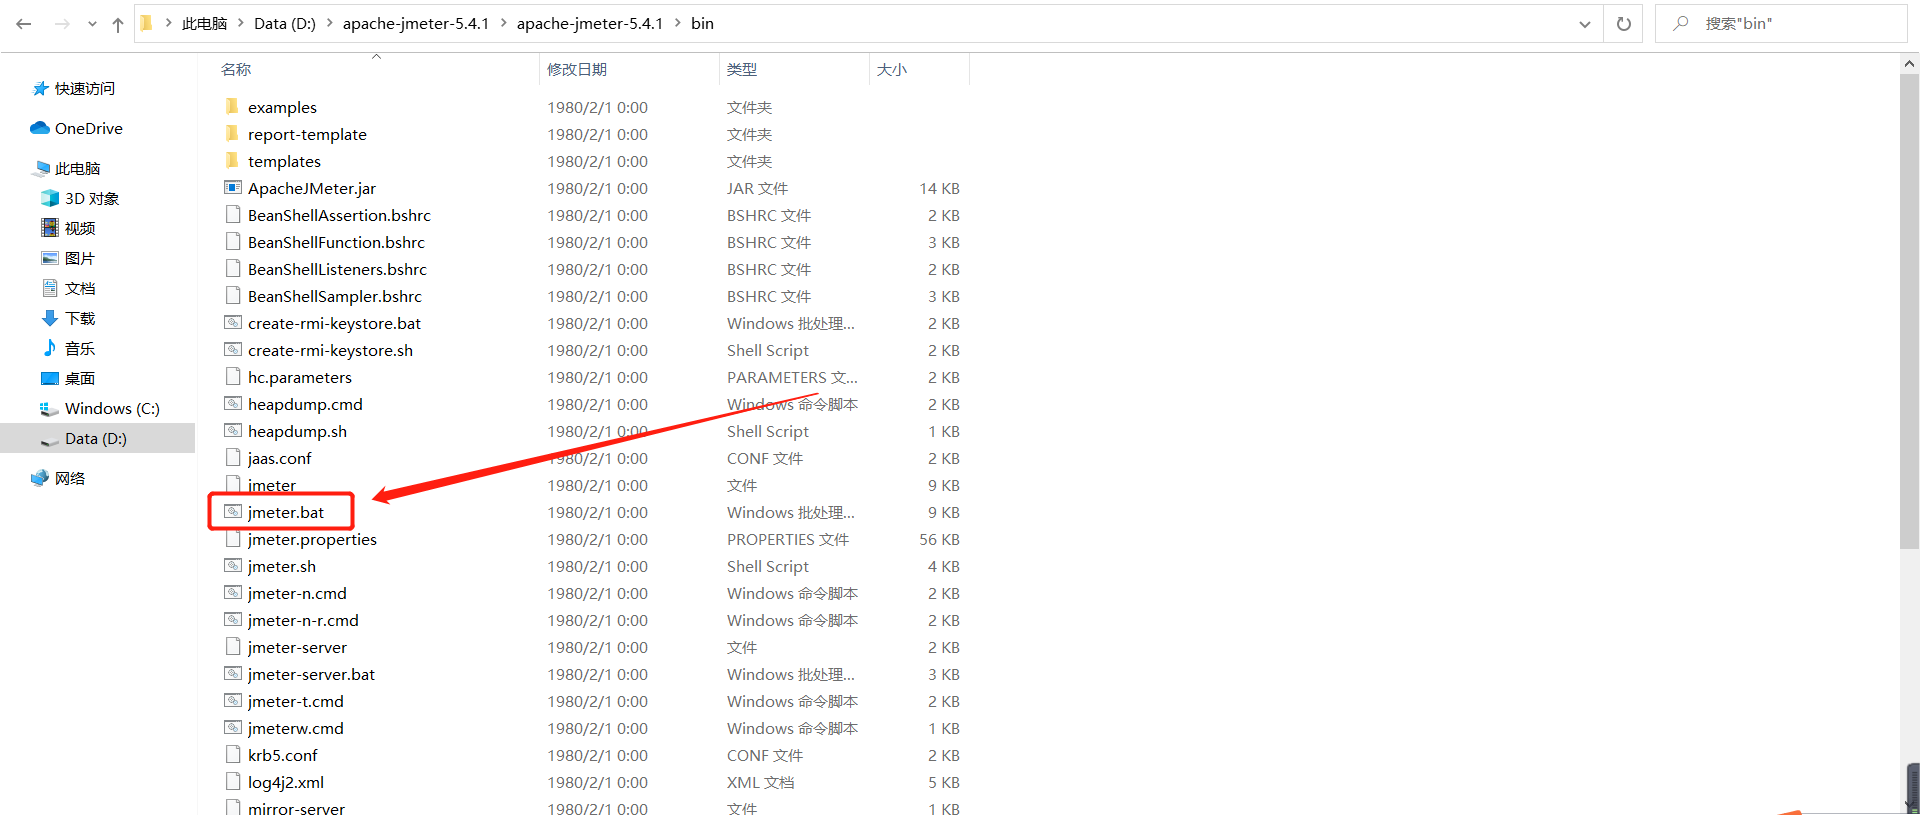
Task: Open 快速访问 in navigation pane
Action: (x=85, y=88)
